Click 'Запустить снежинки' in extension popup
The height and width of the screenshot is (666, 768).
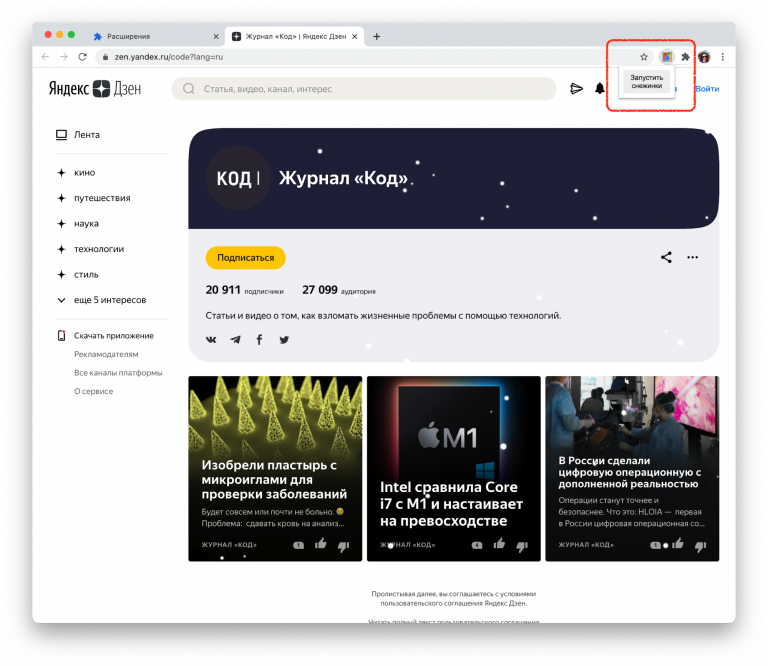646,82
